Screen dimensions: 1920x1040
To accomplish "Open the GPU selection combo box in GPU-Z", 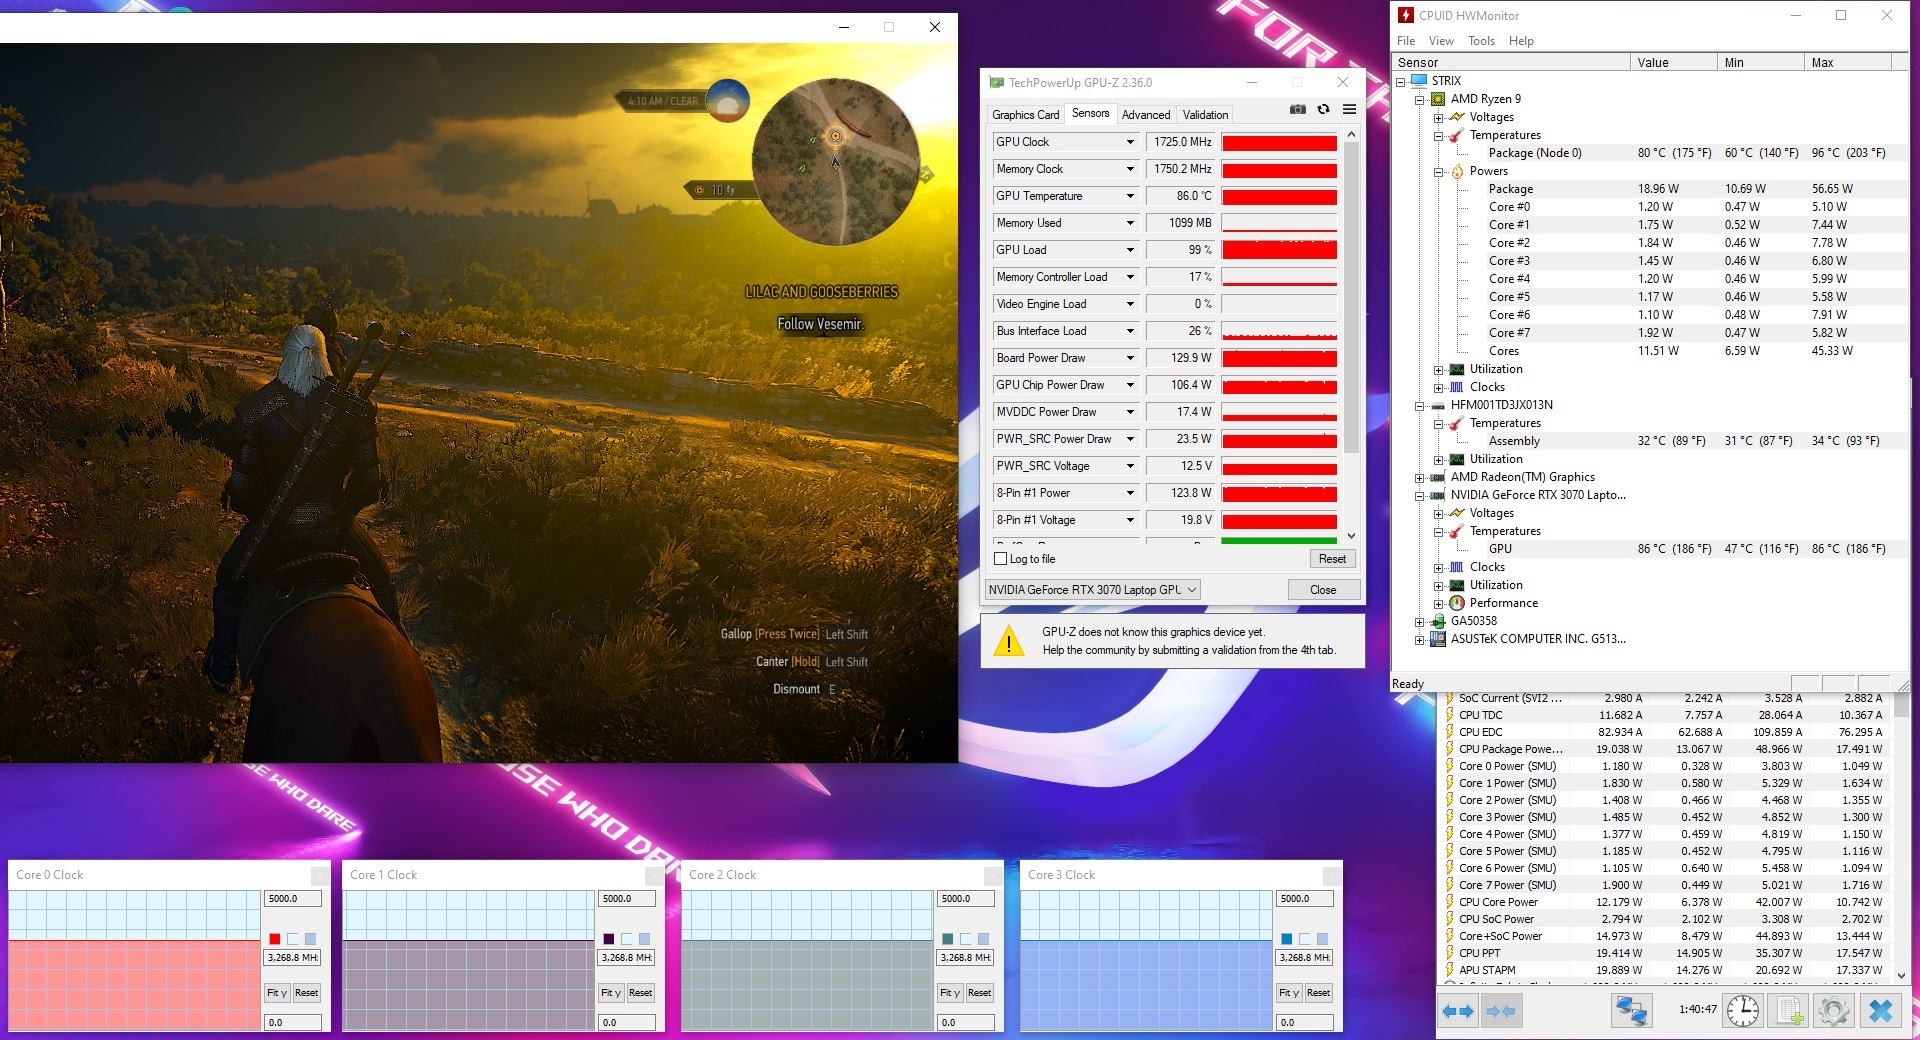I will pyautogui.click(x=1092, y=590).
